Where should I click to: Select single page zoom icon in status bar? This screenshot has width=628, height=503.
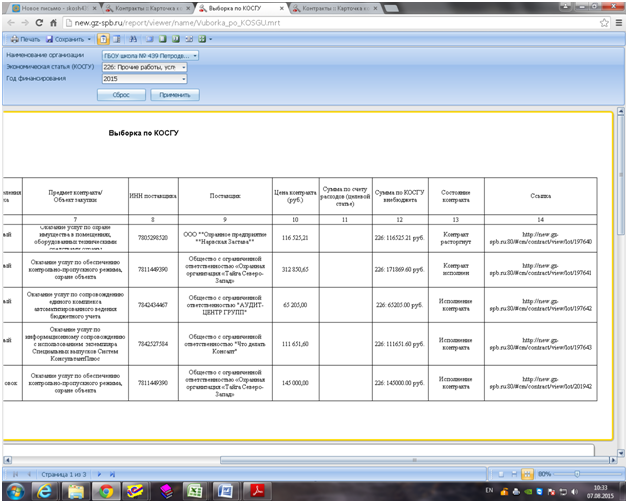501,474
